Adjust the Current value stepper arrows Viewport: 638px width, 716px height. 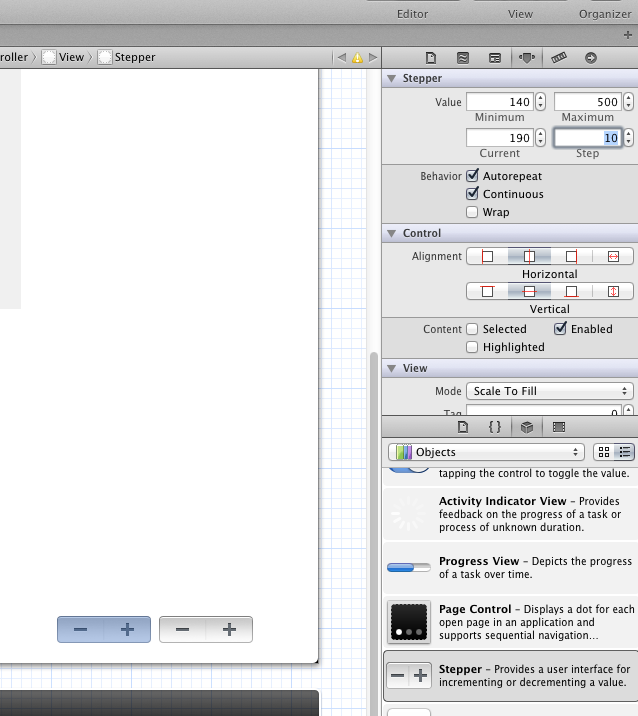tap(540, 137)
